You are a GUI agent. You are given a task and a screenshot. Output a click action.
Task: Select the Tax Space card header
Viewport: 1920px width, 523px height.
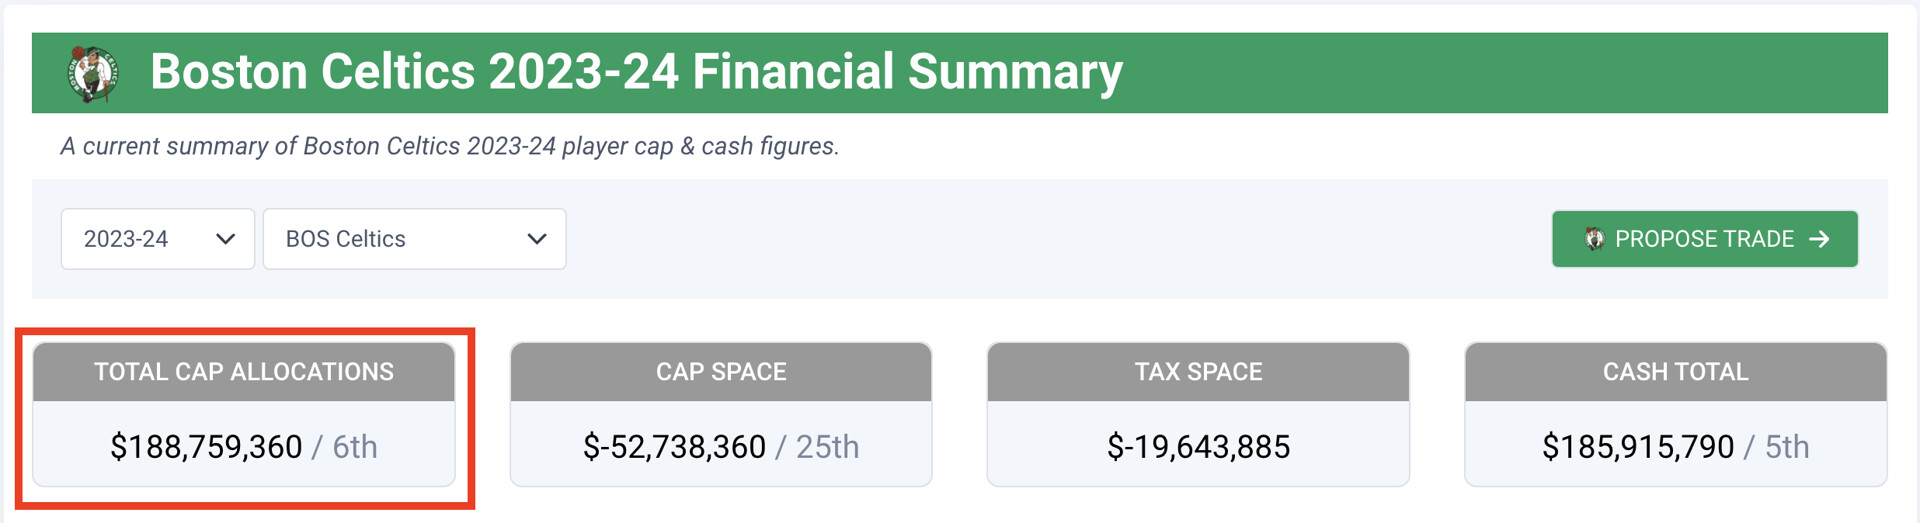coord(1198,372)
